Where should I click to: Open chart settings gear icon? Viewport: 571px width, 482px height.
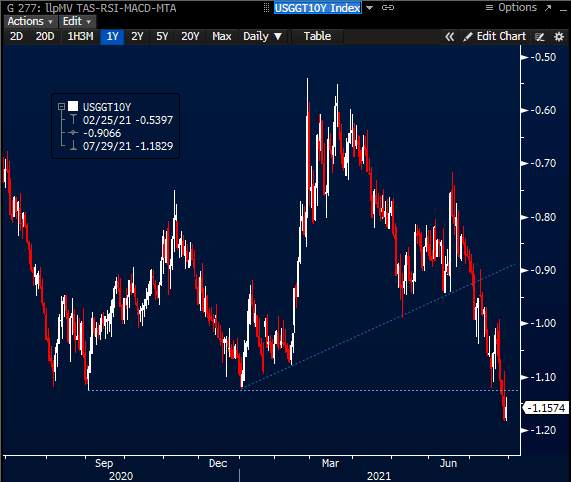click(559, 37)
